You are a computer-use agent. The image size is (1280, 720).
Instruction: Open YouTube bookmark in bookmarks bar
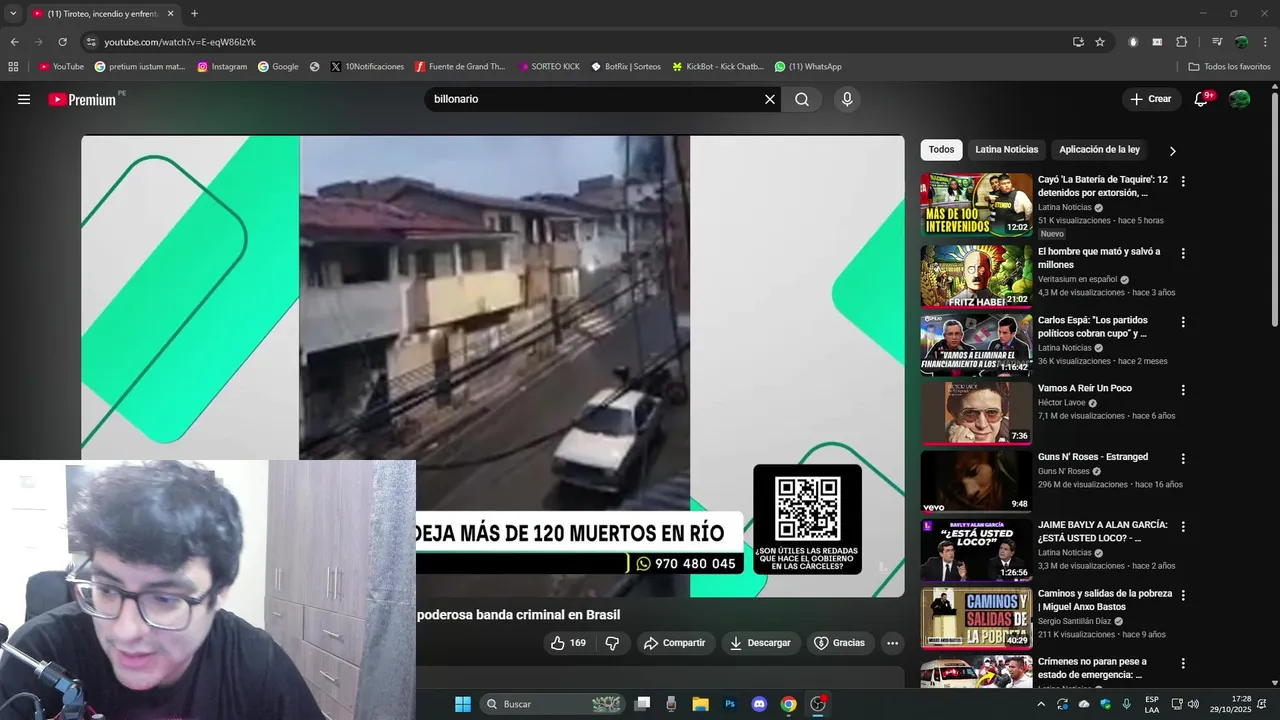point(61,67)
